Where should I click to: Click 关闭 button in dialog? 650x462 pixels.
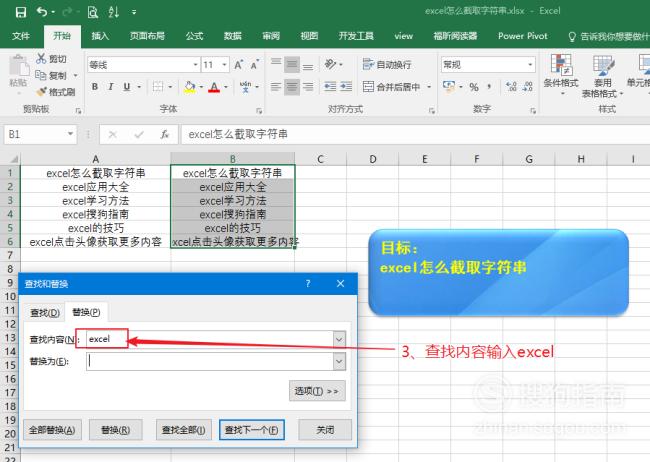coord(325,430)
